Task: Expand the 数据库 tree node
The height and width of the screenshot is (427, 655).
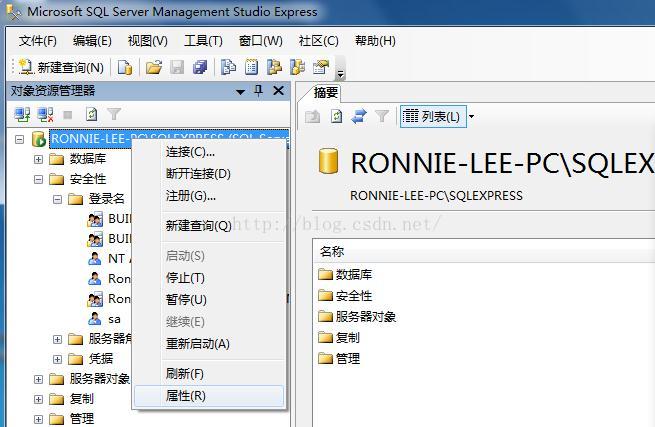Action: pos(38,159)
